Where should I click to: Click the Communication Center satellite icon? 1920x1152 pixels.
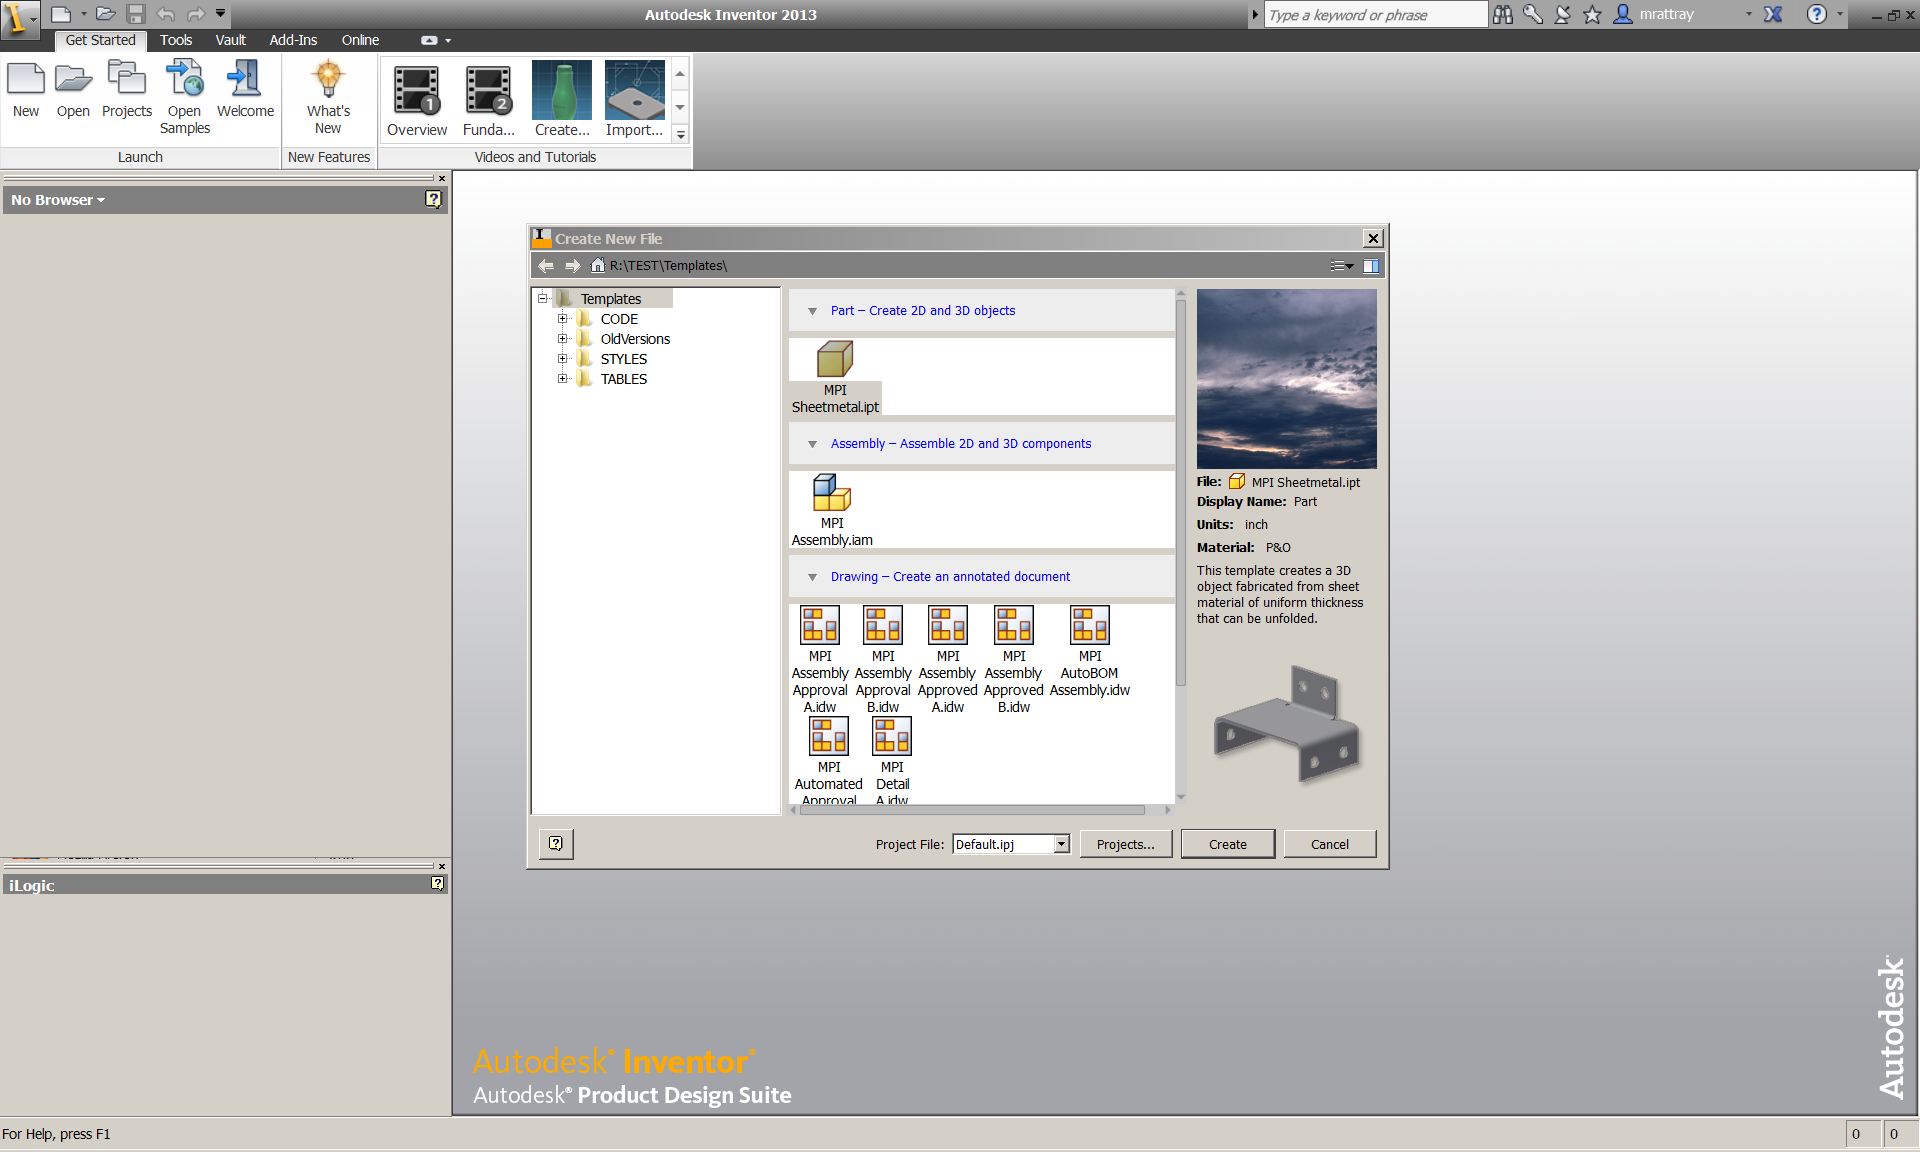1562,14
